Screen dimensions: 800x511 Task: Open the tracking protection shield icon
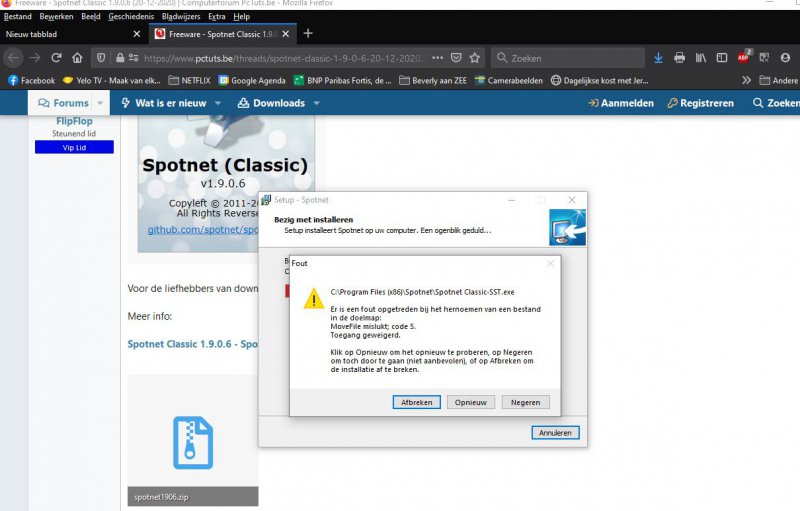click(x=101, y=58)
